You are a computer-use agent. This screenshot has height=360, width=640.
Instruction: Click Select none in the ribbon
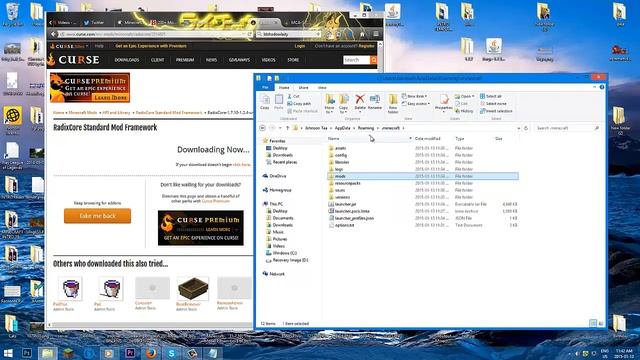pyautogui.click(x=493, y=104)
